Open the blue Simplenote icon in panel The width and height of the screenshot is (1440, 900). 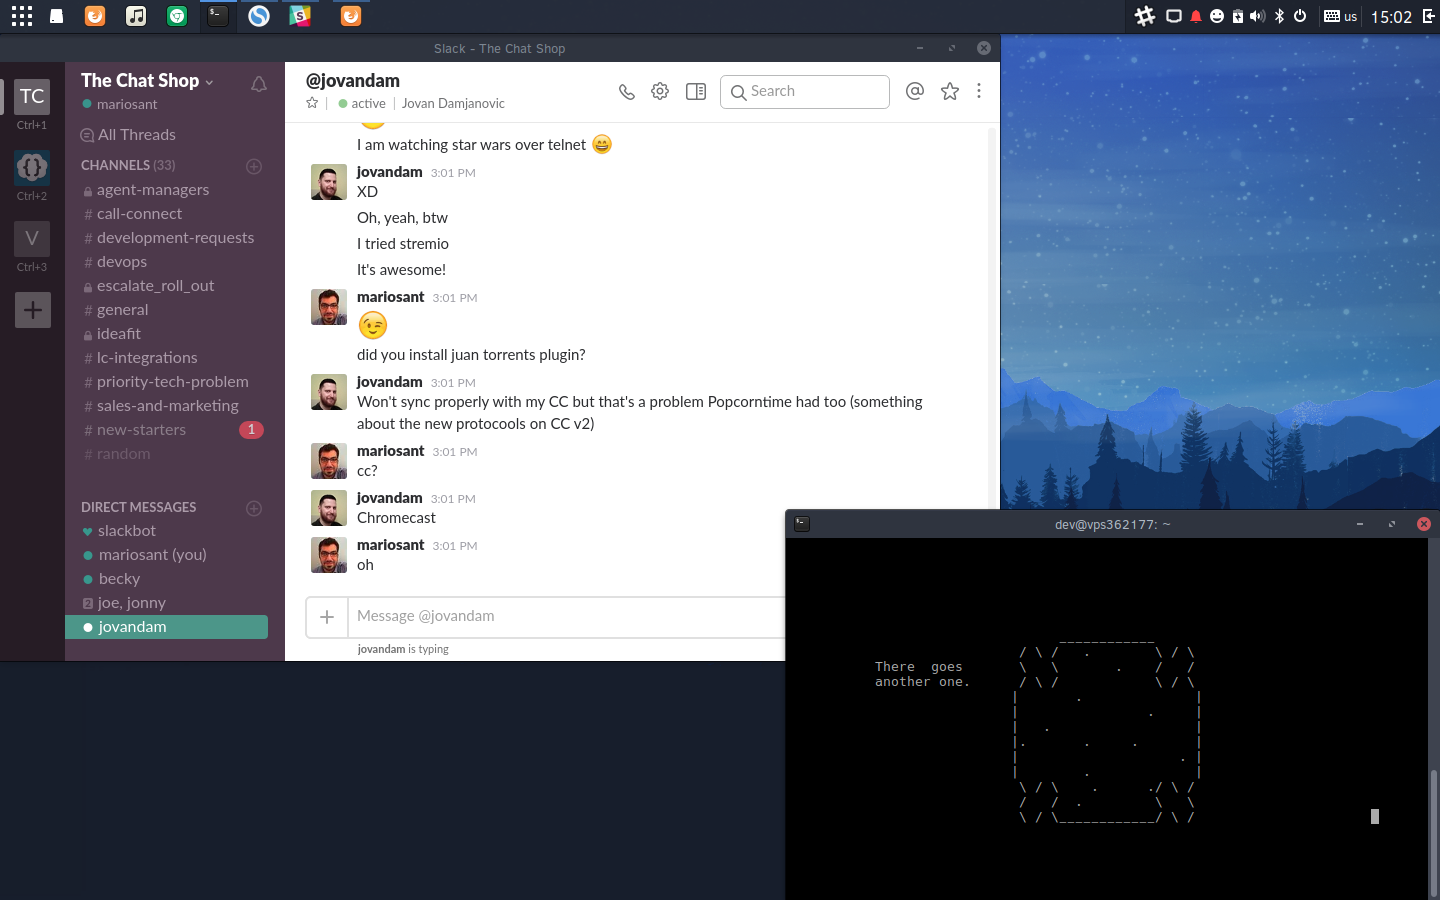click(259, 16)
